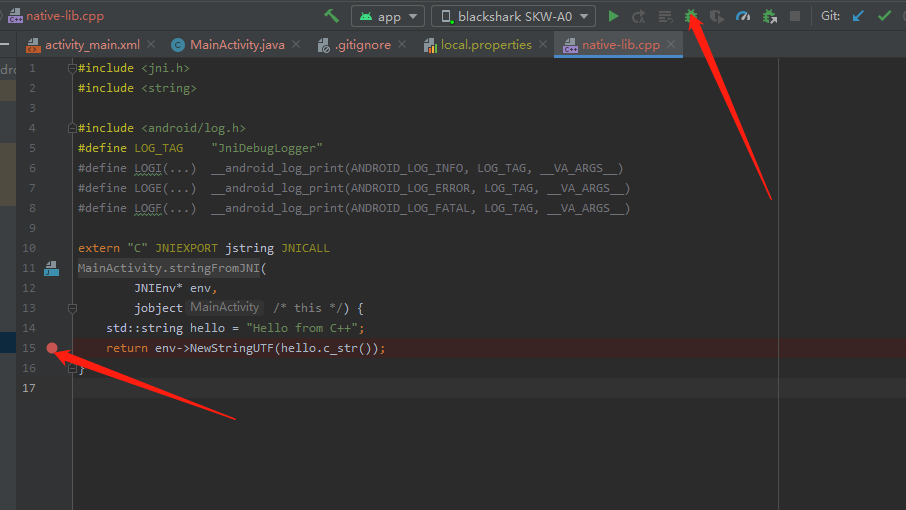This screenshot has width=906, height=510.
Task: Remove the breakpoint on line 15
Action: pos(52,348)
